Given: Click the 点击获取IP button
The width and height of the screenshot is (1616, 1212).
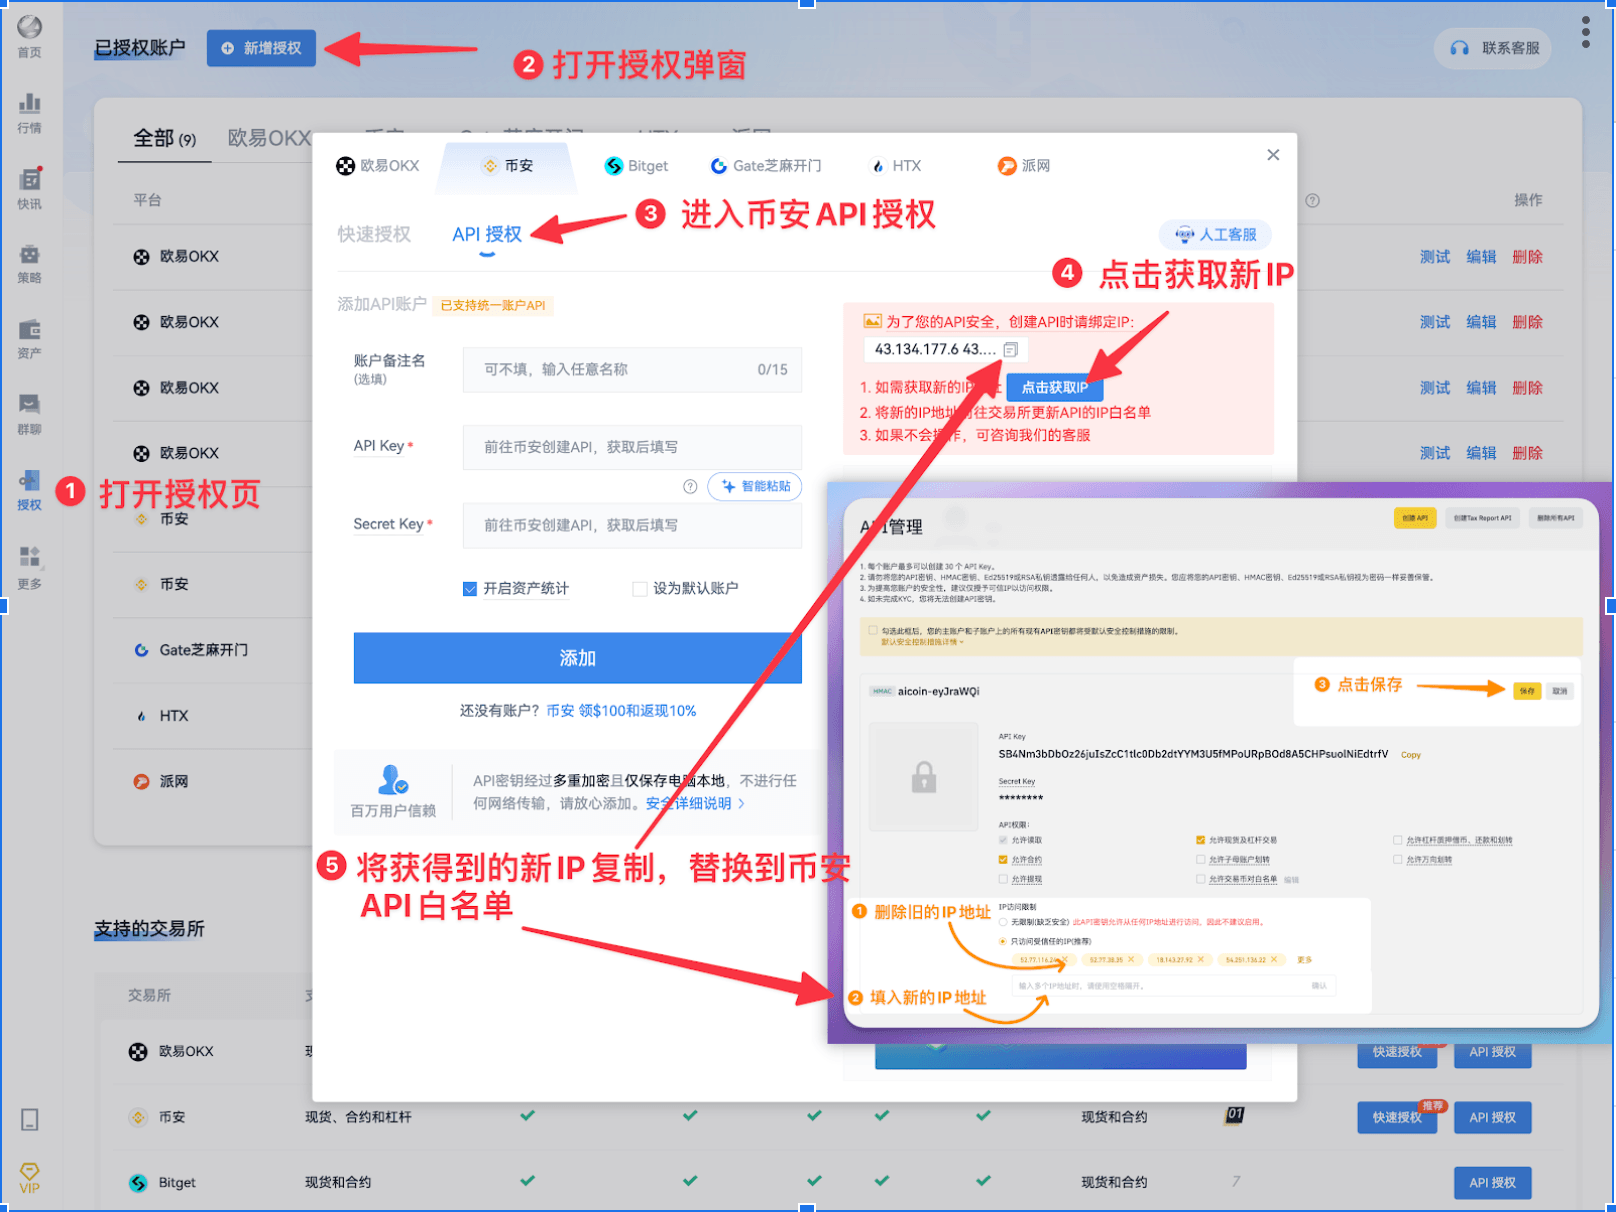Looking at the screenshot, I should (x=1054, y=387).
